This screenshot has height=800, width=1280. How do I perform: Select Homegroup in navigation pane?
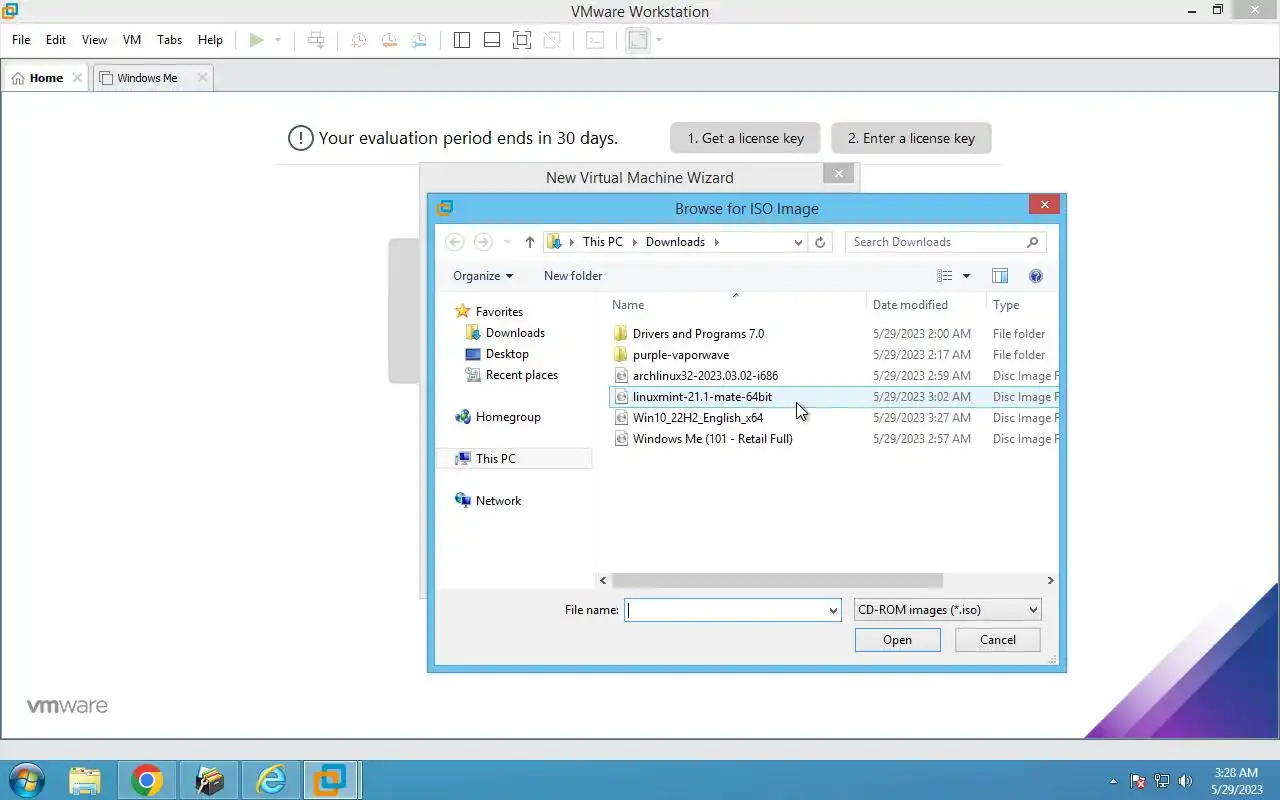tap(508, 417)
